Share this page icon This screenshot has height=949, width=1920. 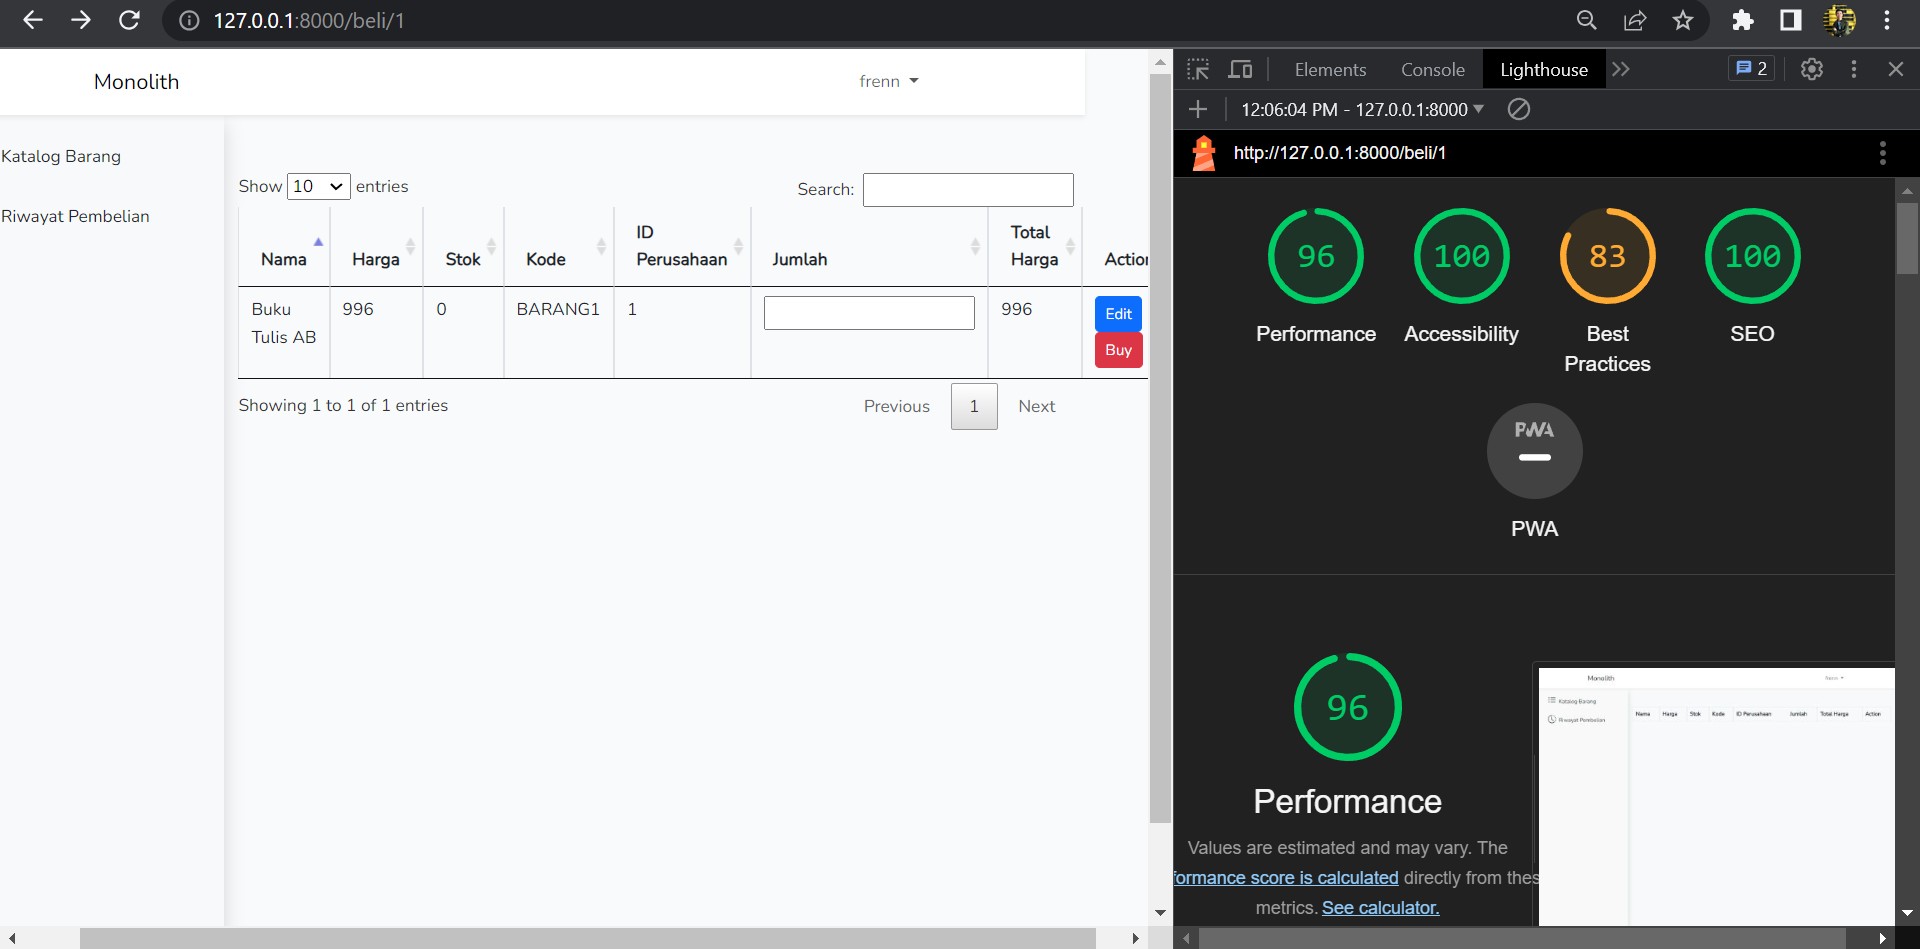[x=1635, y=20]
